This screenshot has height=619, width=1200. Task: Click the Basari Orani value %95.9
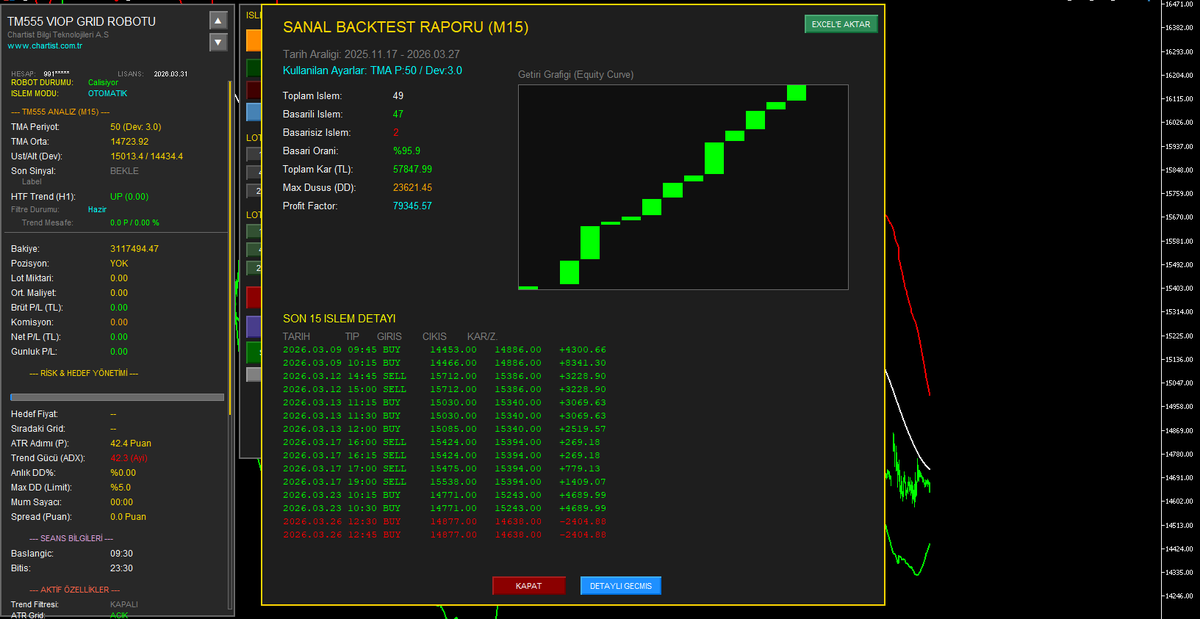[407, 151]
